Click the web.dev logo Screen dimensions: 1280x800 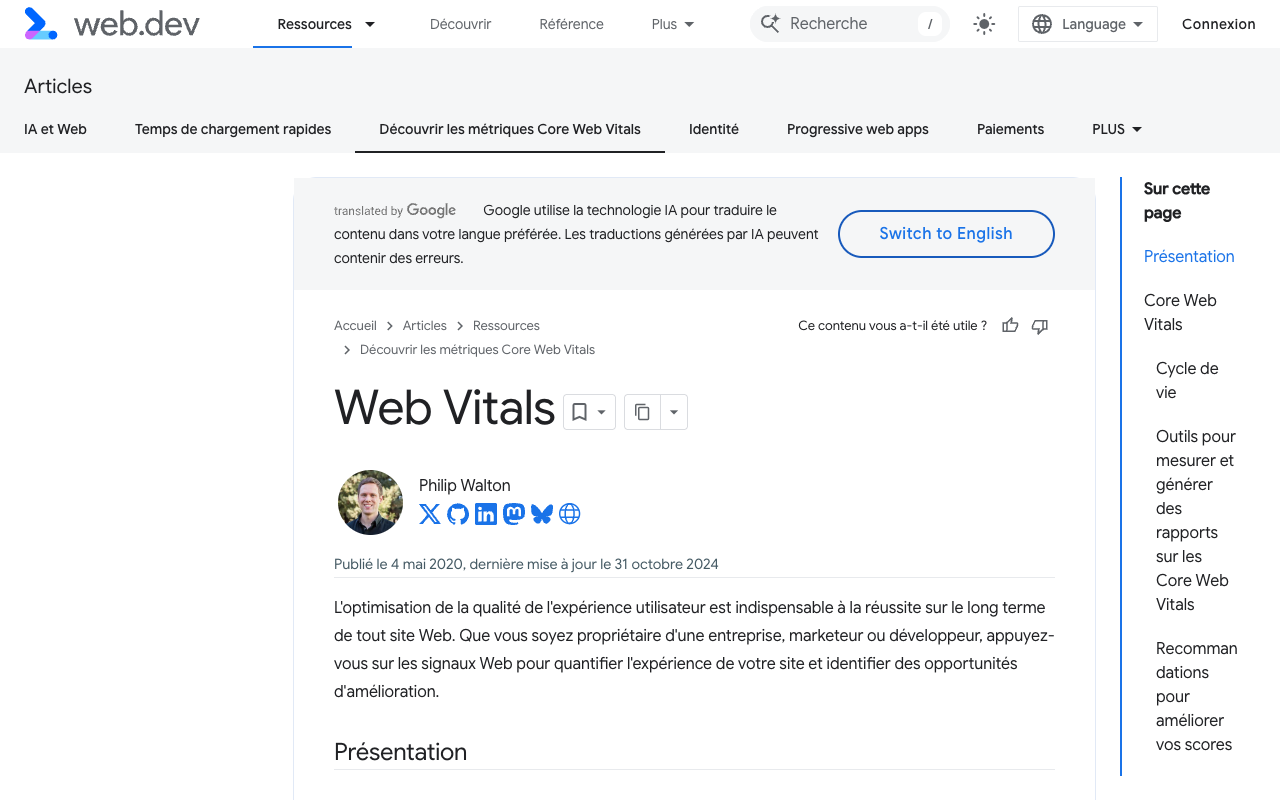tap(112, 24)
